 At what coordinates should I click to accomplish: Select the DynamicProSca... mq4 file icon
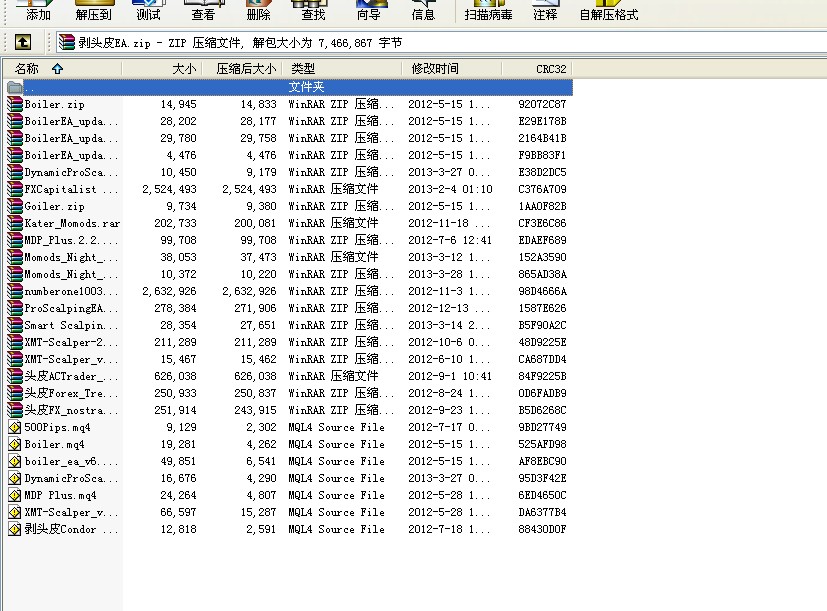15,478
